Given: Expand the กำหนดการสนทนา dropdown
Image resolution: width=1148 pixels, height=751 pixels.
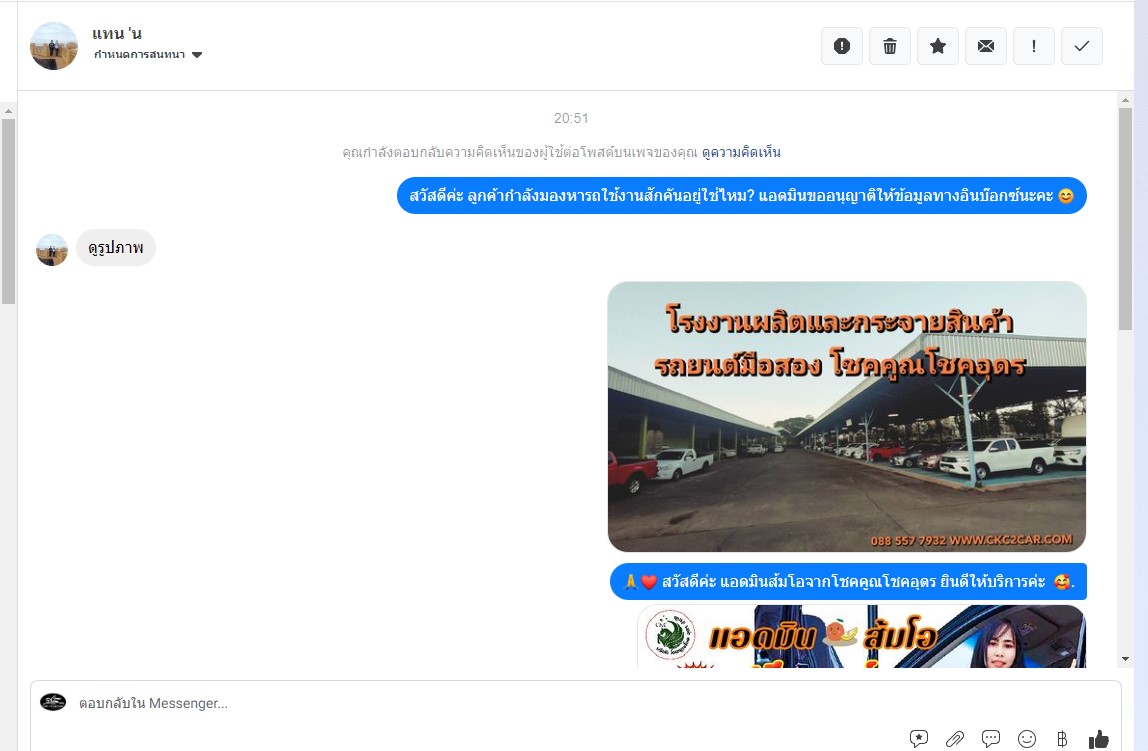Looking at the screenshot, I should [148, 55].
